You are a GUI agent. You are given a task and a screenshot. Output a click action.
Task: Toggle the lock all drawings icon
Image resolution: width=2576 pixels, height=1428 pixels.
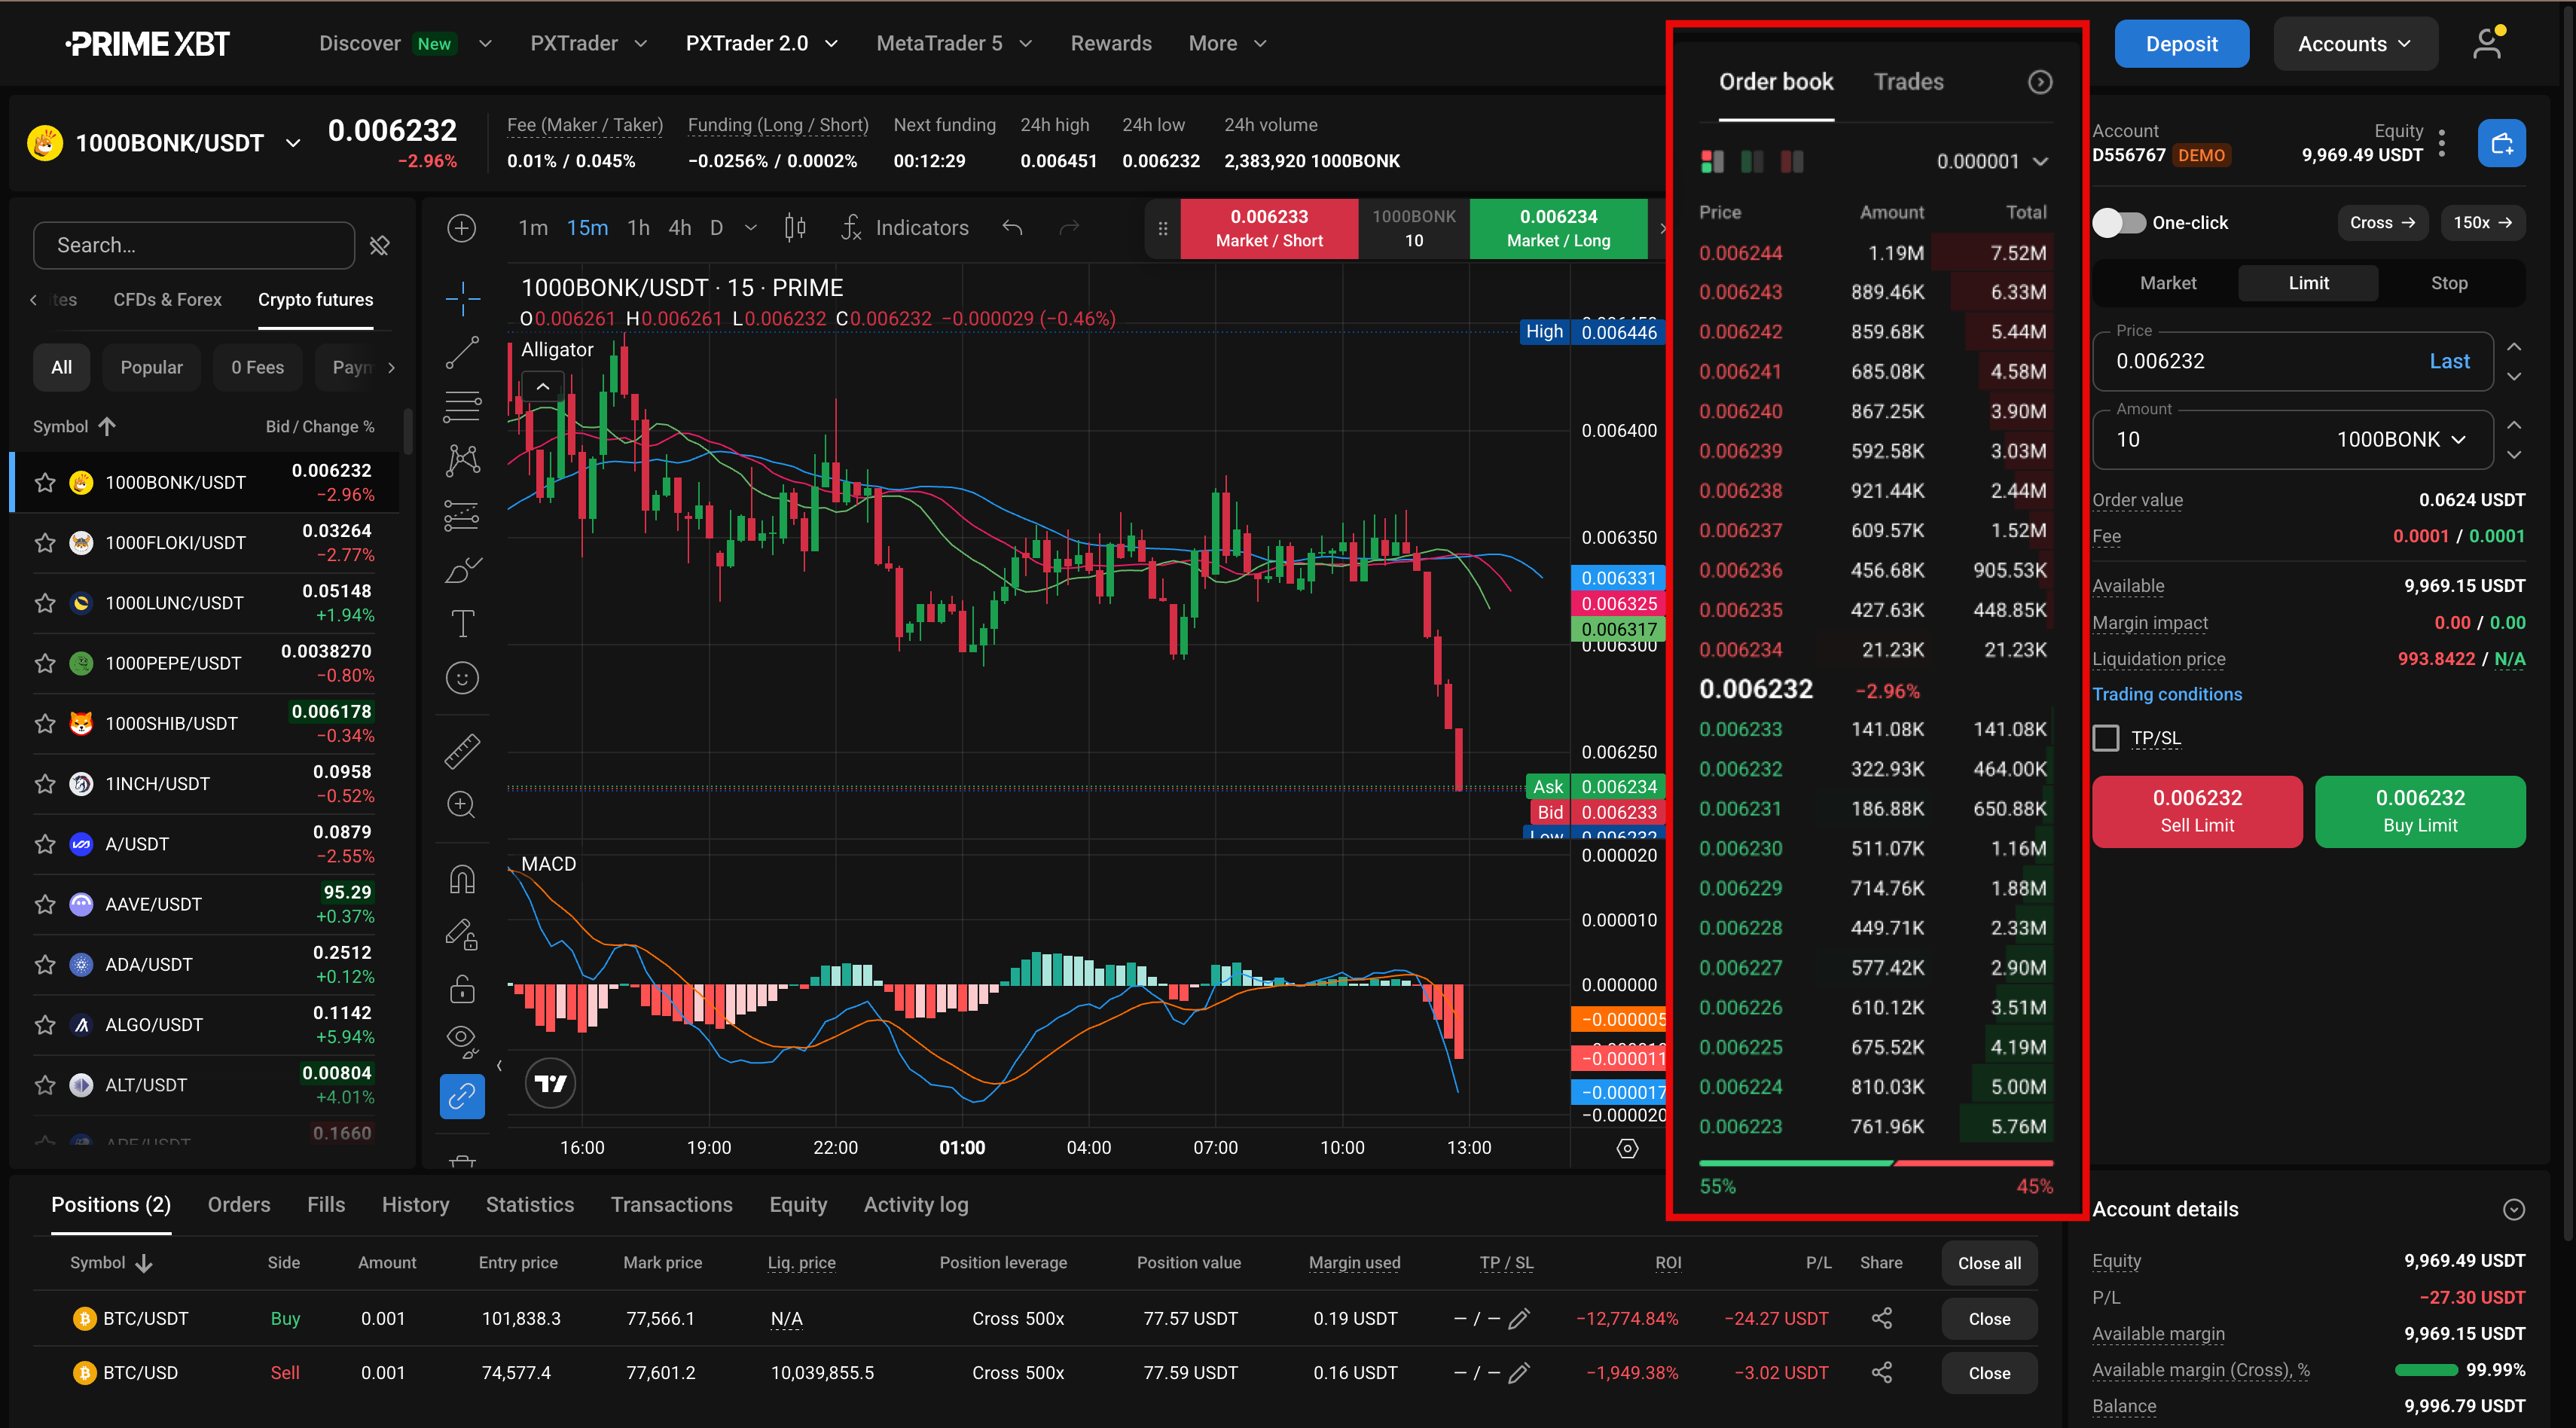click(462, 989)
